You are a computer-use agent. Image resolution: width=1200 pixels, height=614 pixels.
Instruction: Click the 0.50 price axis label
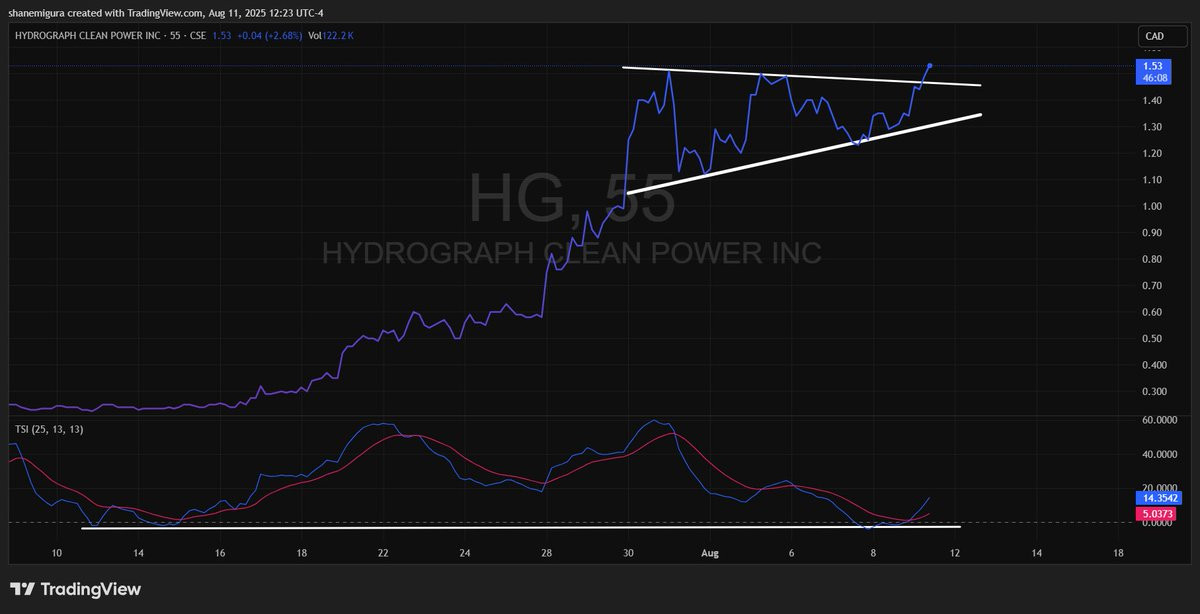[1151, 339]
